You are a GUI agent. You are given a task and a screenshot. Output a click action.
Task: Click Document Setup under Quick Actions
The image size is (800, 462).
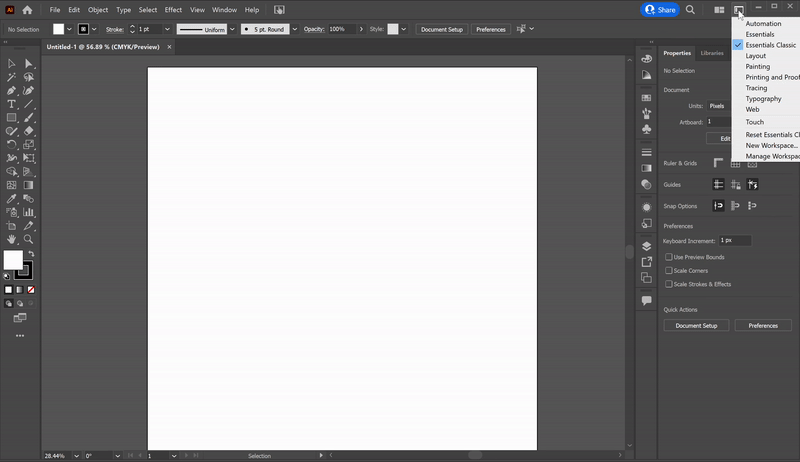[696, 326]
